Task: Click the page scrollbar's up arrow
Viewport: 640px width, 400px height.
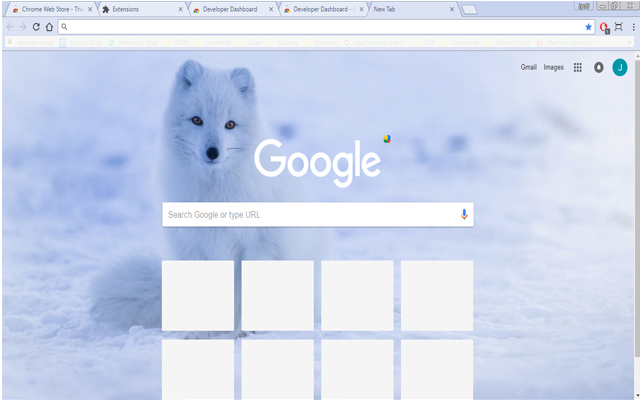Action: point(636,56)
